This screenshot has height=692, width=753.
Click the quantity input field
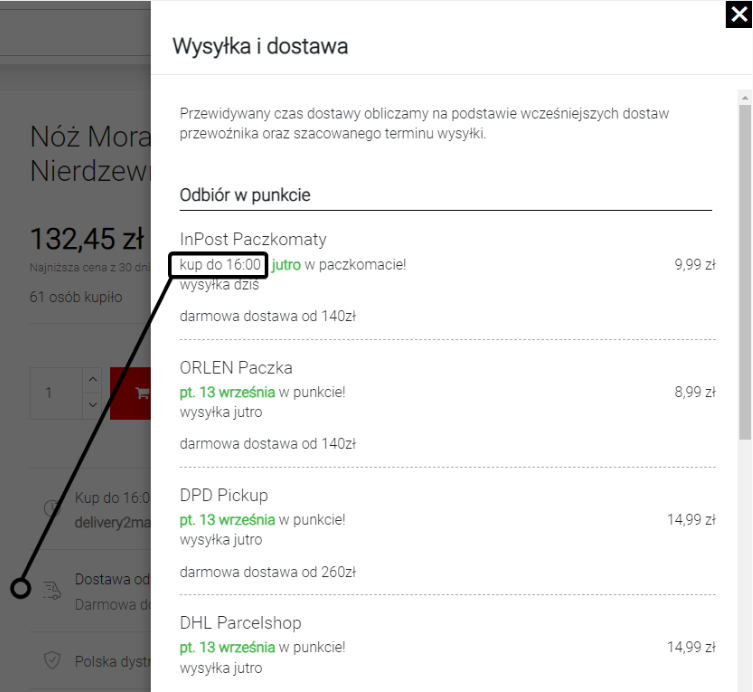click(48, 393)
